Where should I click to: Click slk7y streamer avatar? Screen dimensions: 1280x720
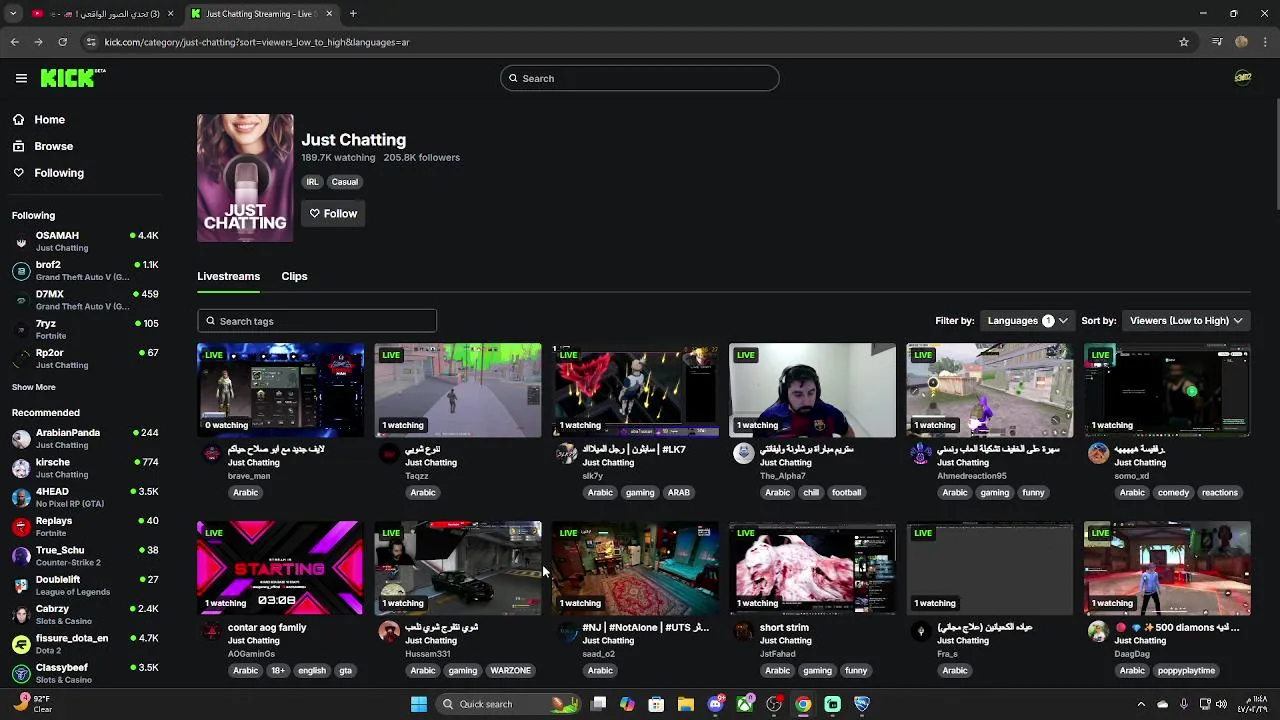click(x=566, y=454)
